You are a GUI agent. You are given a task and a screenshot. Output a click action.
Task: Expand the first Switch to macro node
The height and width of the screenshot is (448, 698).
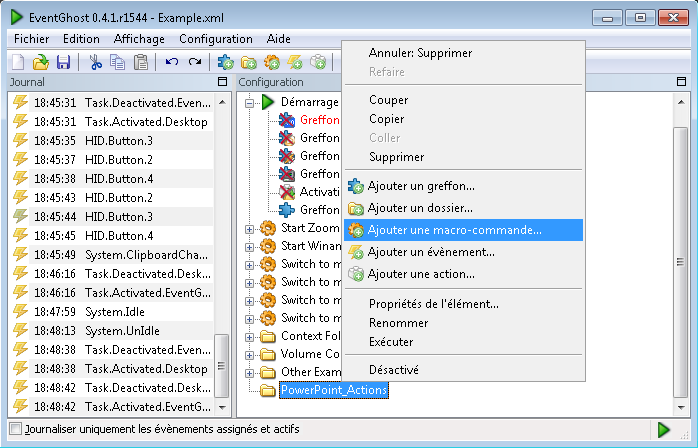249,265
